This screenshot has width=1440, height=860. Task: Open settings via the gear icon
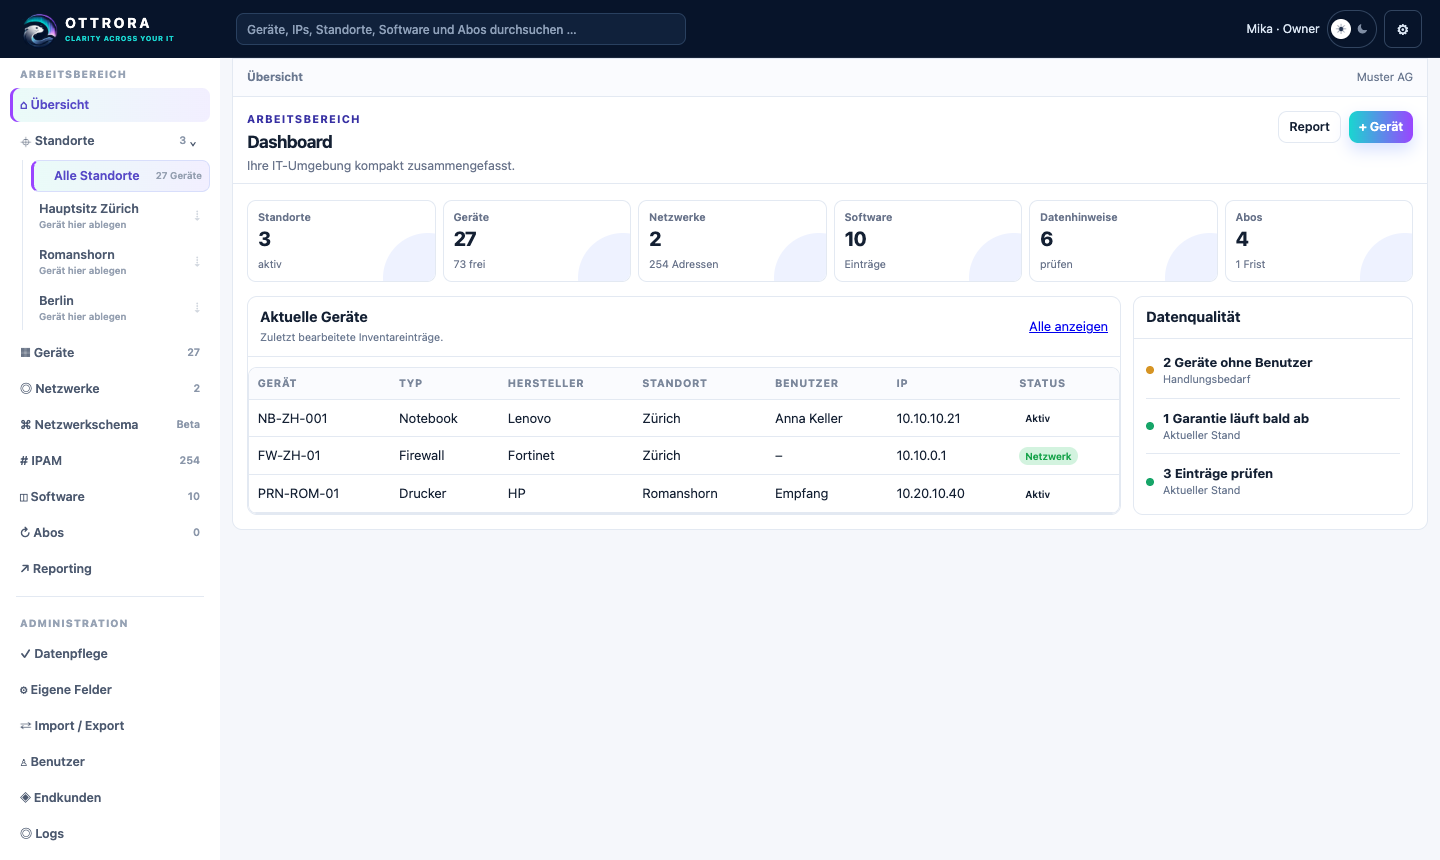1402,29
